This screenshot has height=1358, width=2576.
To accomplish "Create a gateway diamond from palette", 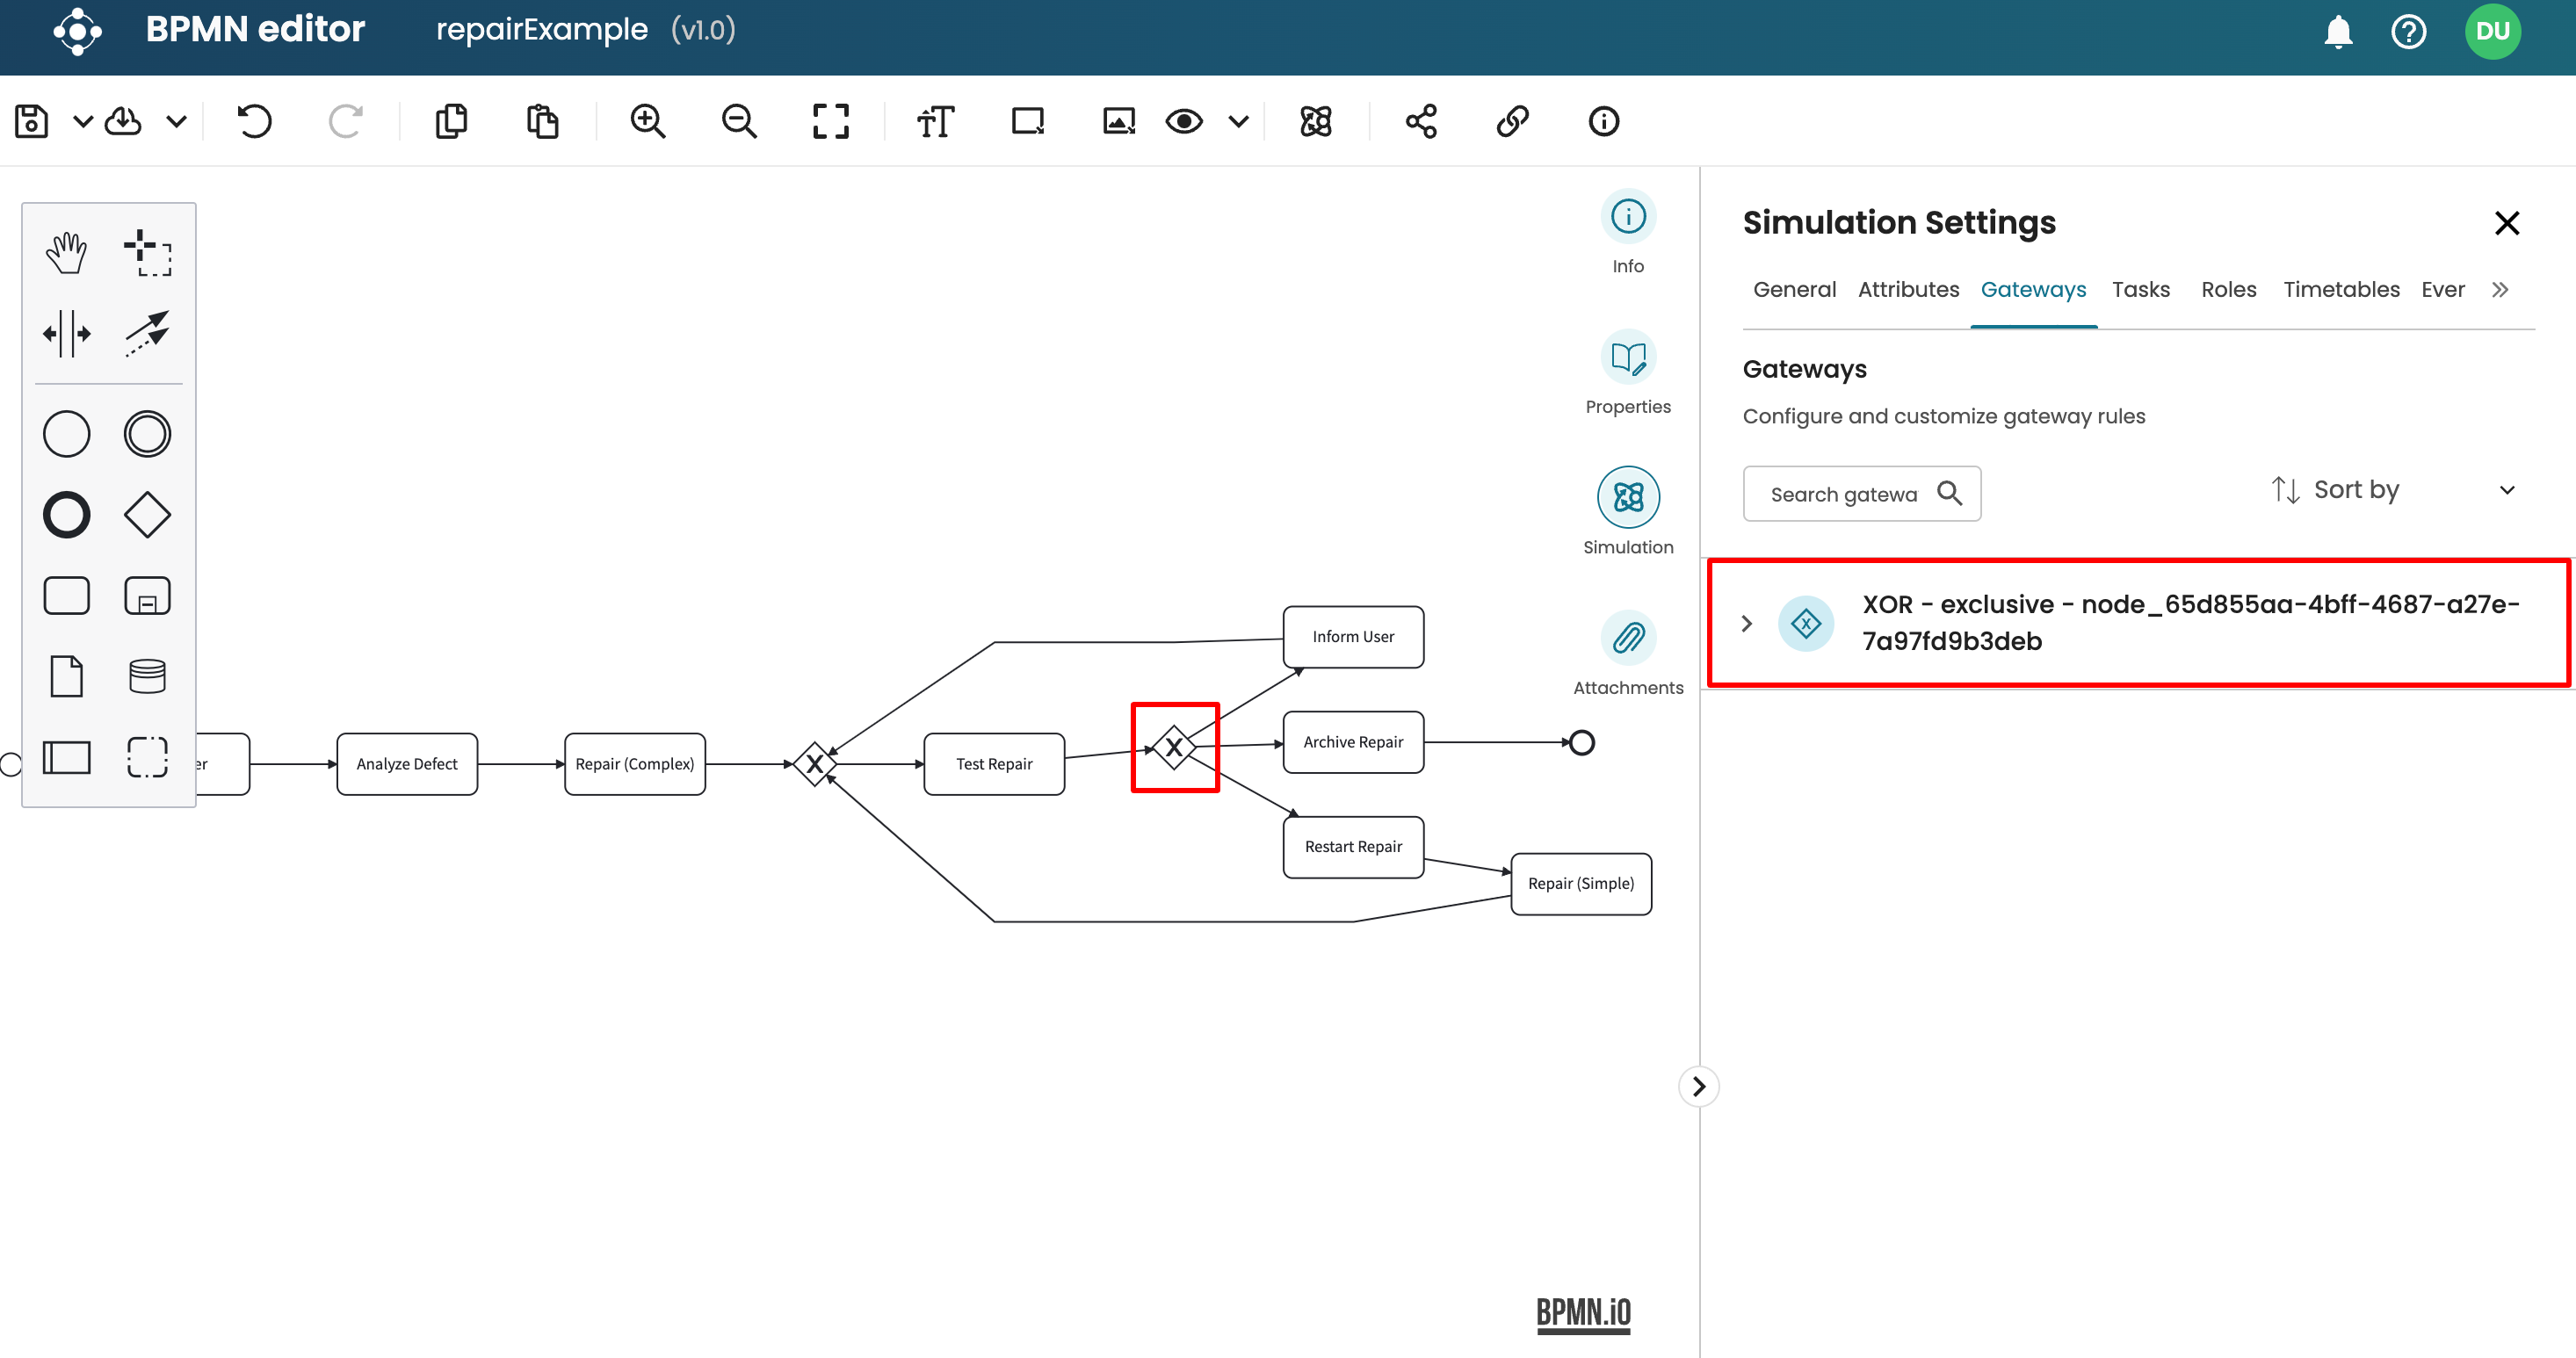I will tap(147, 515).
